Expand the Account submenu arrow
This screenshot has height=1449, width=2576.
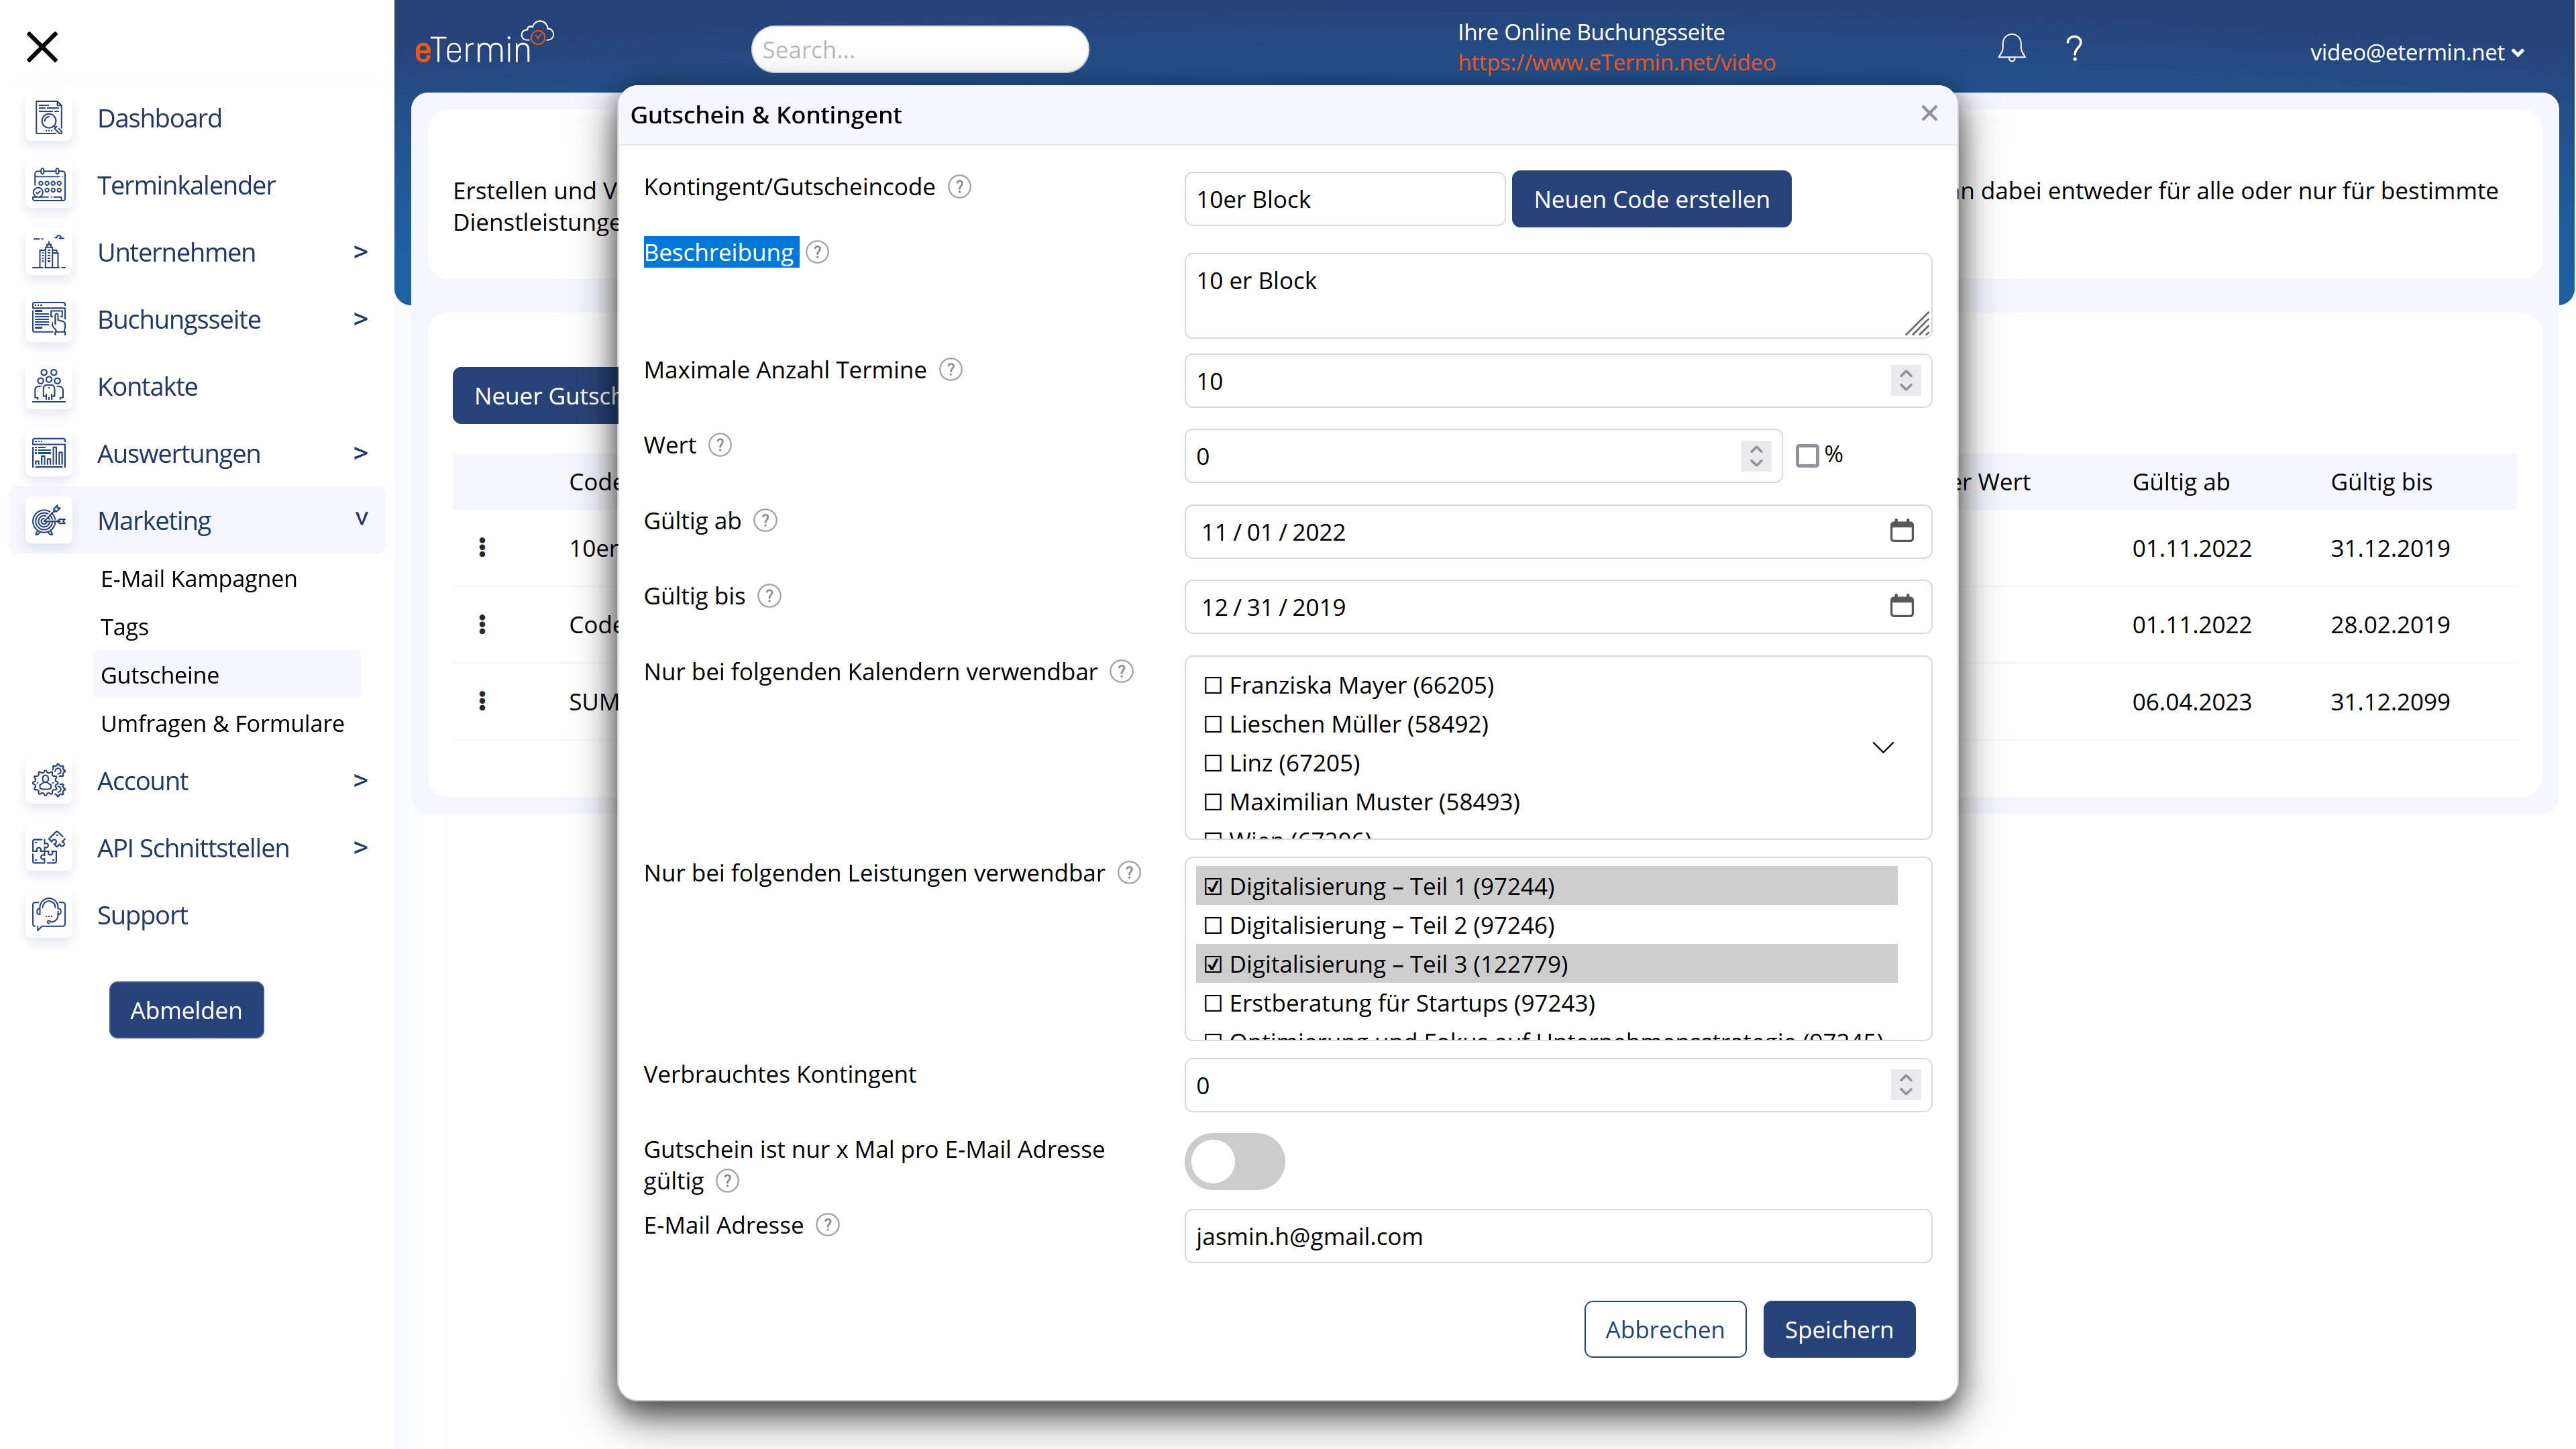(x=361, y=780)
